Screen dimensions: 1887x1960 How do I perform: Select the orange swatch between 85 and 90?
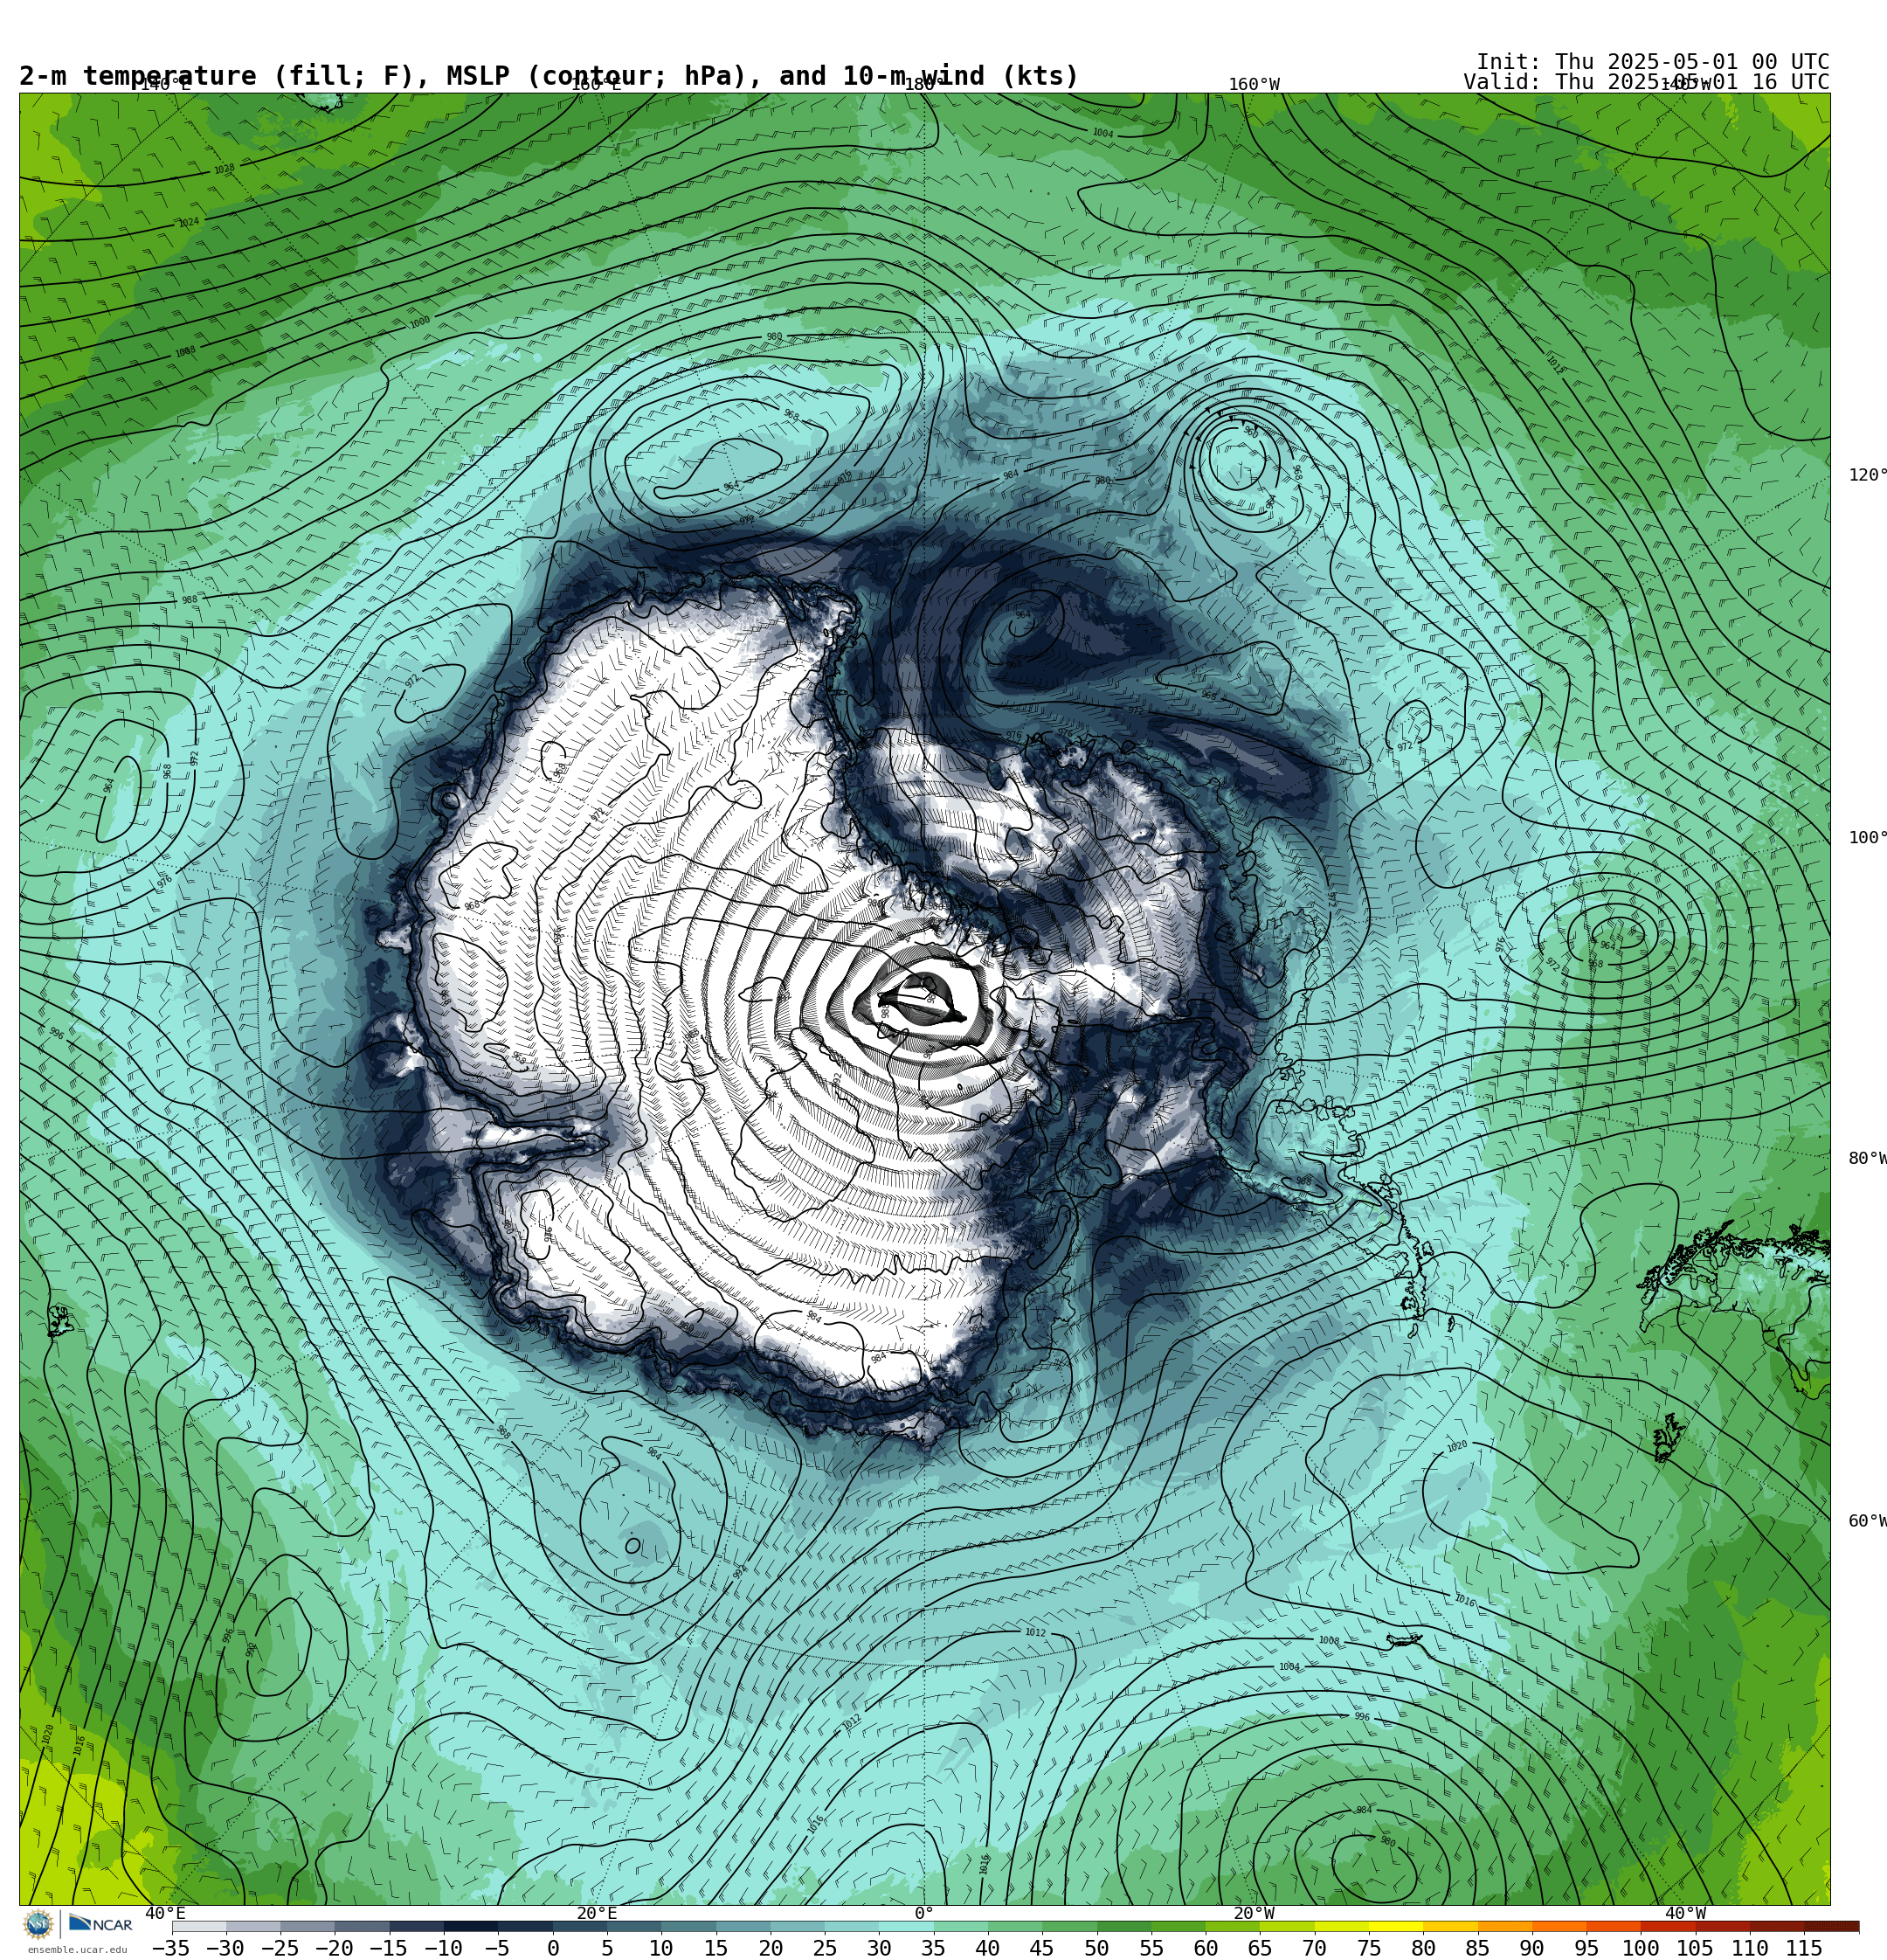(1505, 1926)
